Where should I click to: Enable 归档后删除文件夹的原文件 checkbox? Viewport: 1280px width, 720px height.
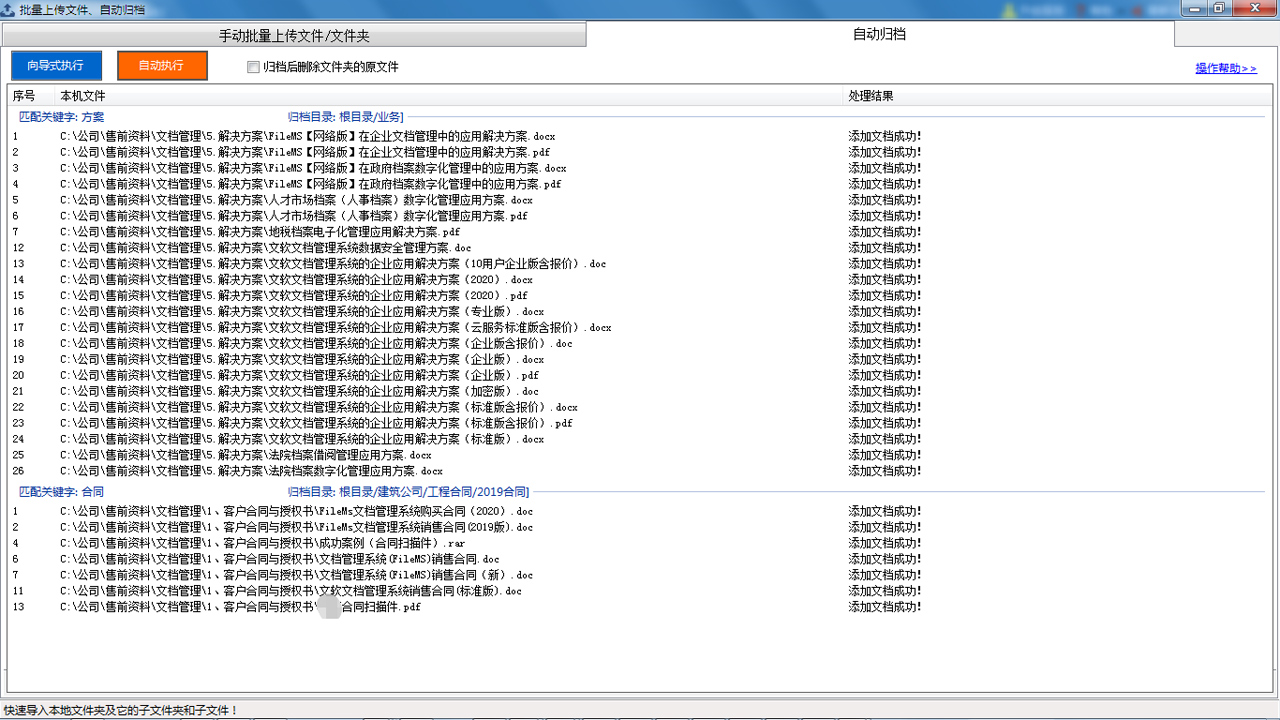[253, 67]
